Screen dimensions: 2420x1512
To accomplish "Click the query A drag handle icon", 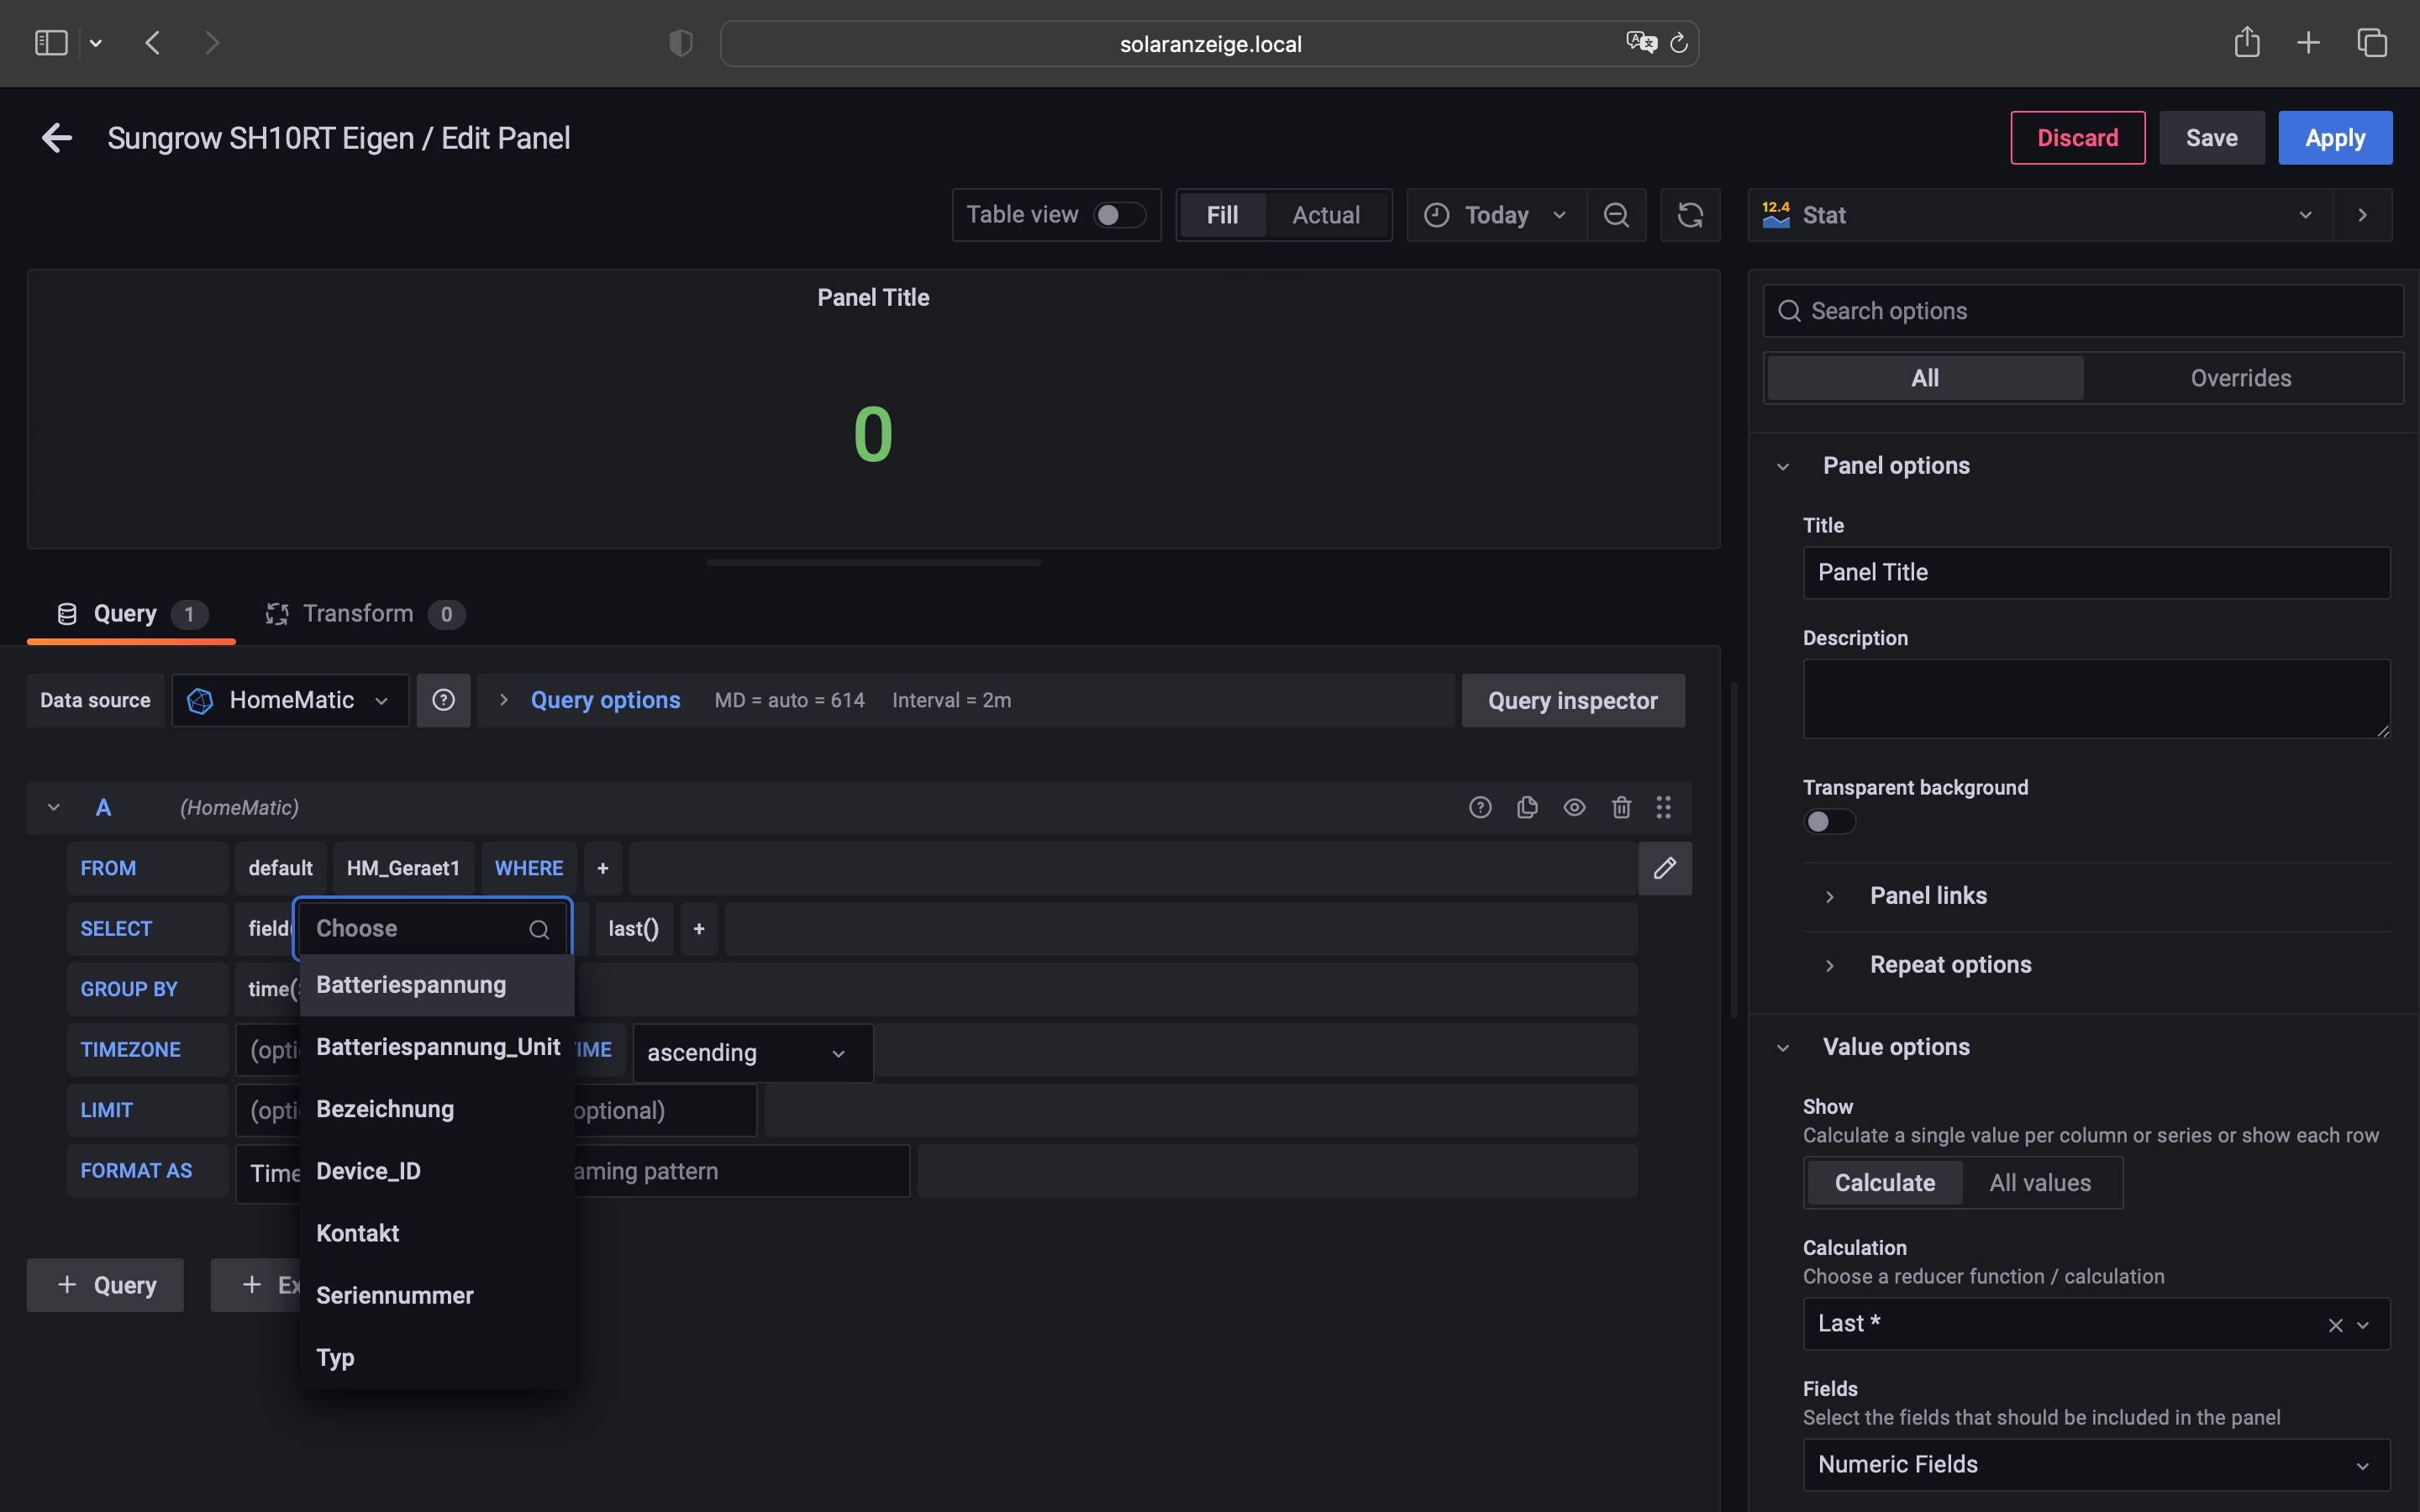I will (x=1663, y=807).
